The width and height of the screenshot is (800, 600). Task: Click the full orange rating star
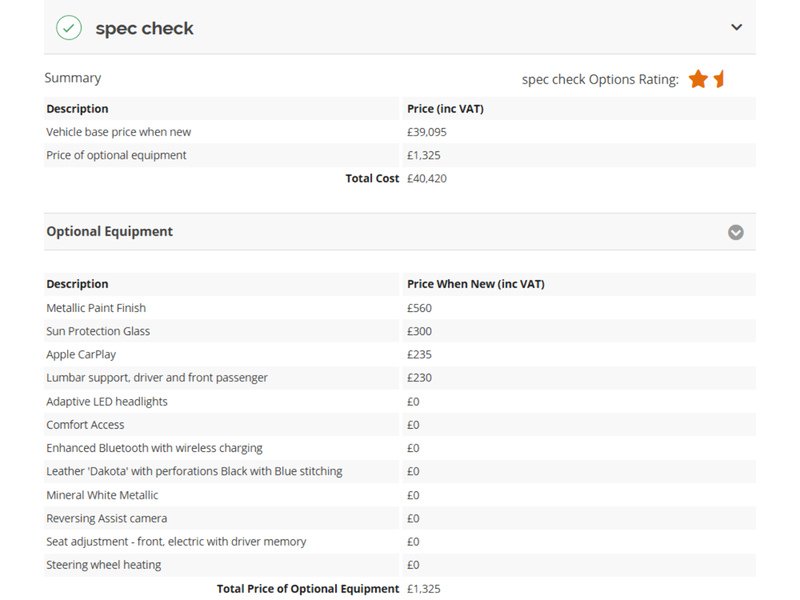(x=698, y=79)
